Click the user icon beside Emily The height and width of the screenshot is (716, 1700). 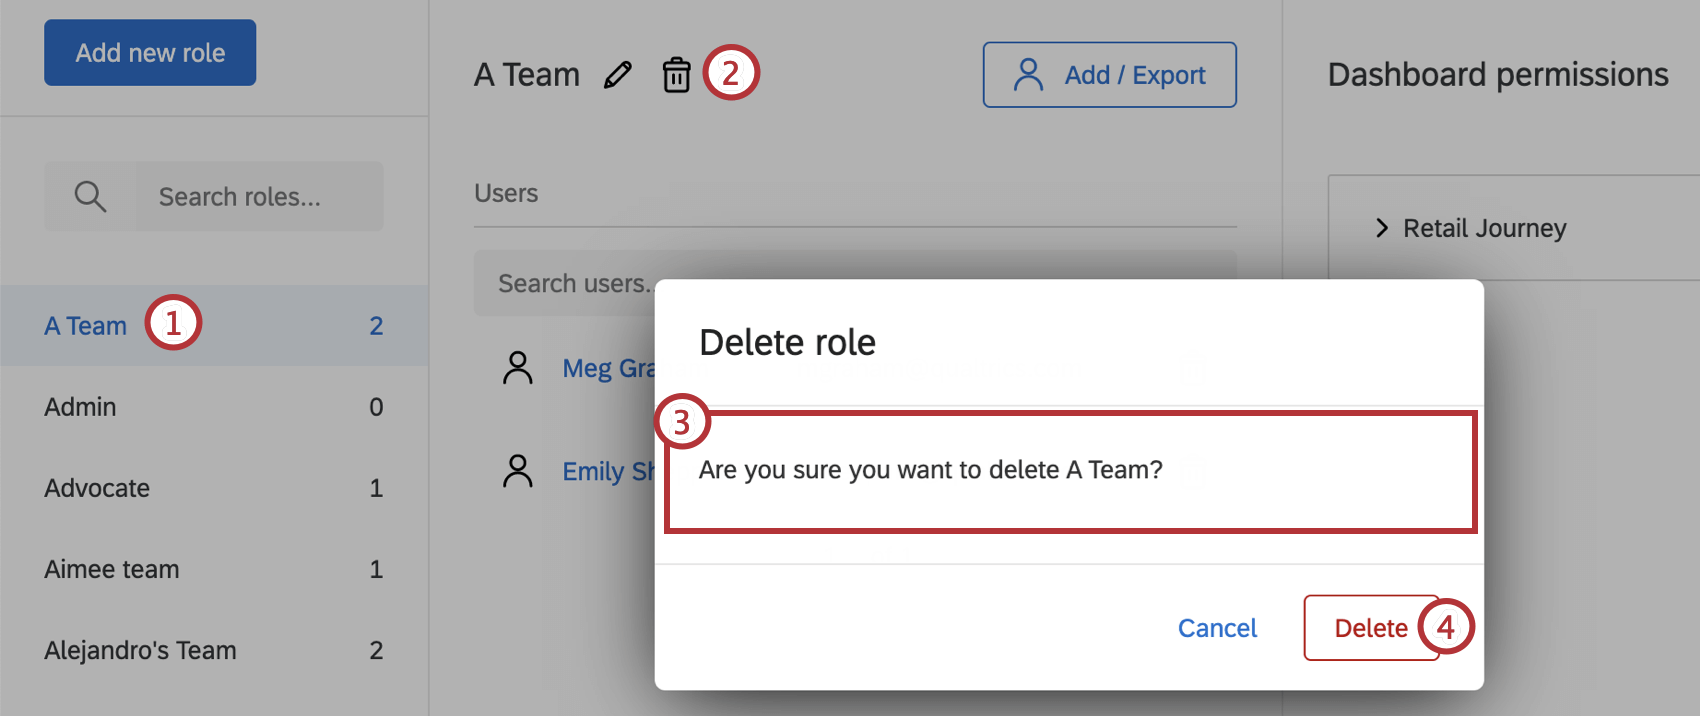(518, 471)
